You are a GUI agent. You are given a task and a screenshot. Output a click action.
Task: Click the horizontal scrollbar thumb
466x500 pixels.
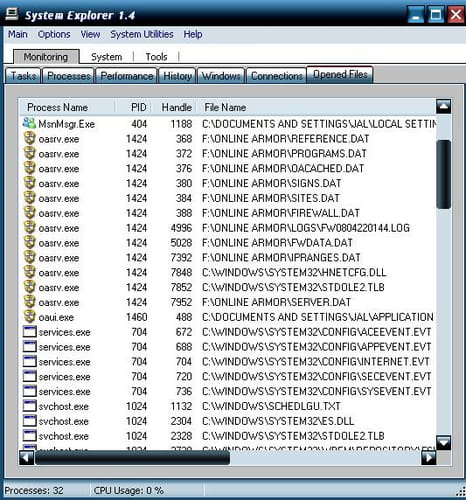tap(132, 457)
